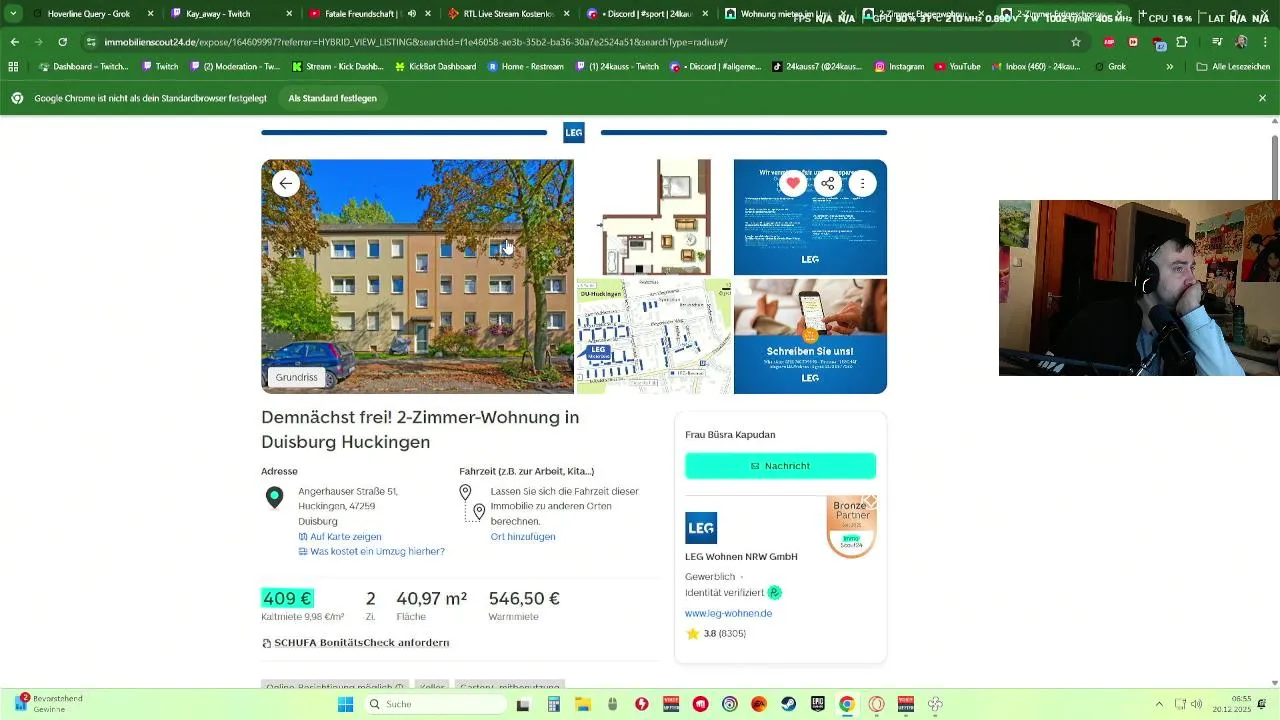This screenshot has height=720, width=1280.
Task: Open Steam from the taskbar
Action: click(x=788, y=704)
